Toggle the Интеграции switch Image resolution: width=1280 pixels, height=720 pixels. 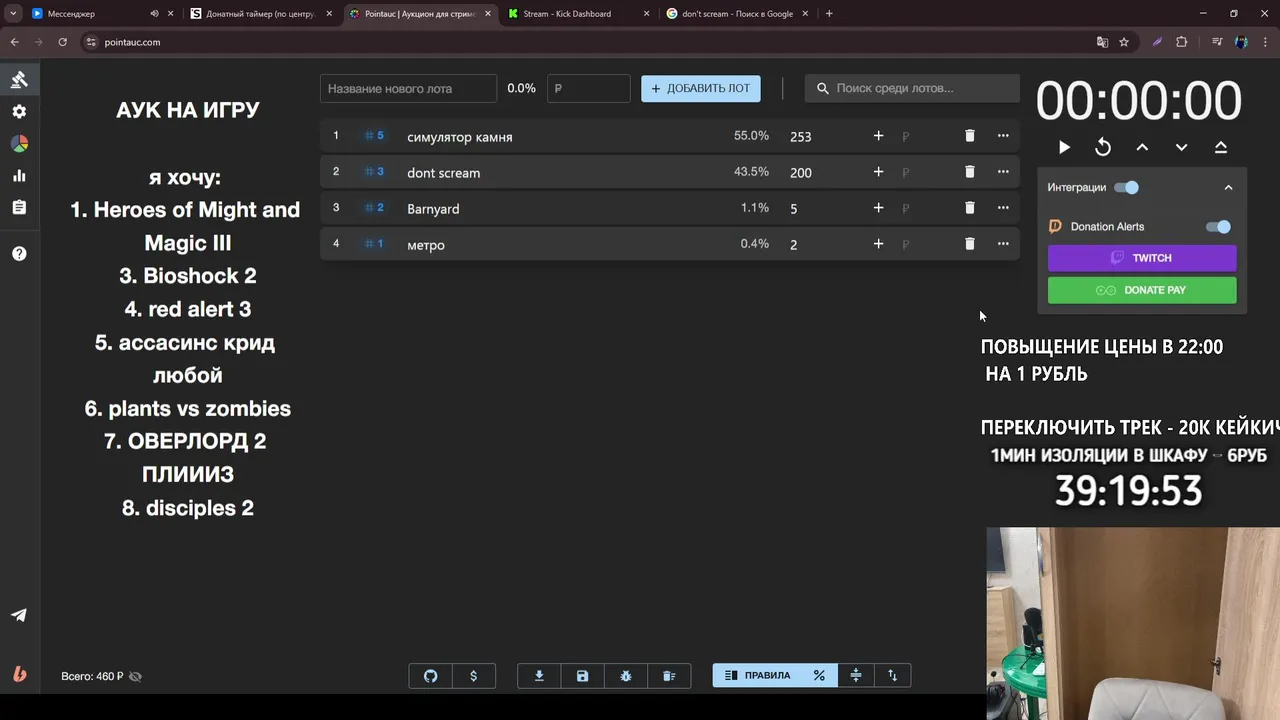point(1127,187)
